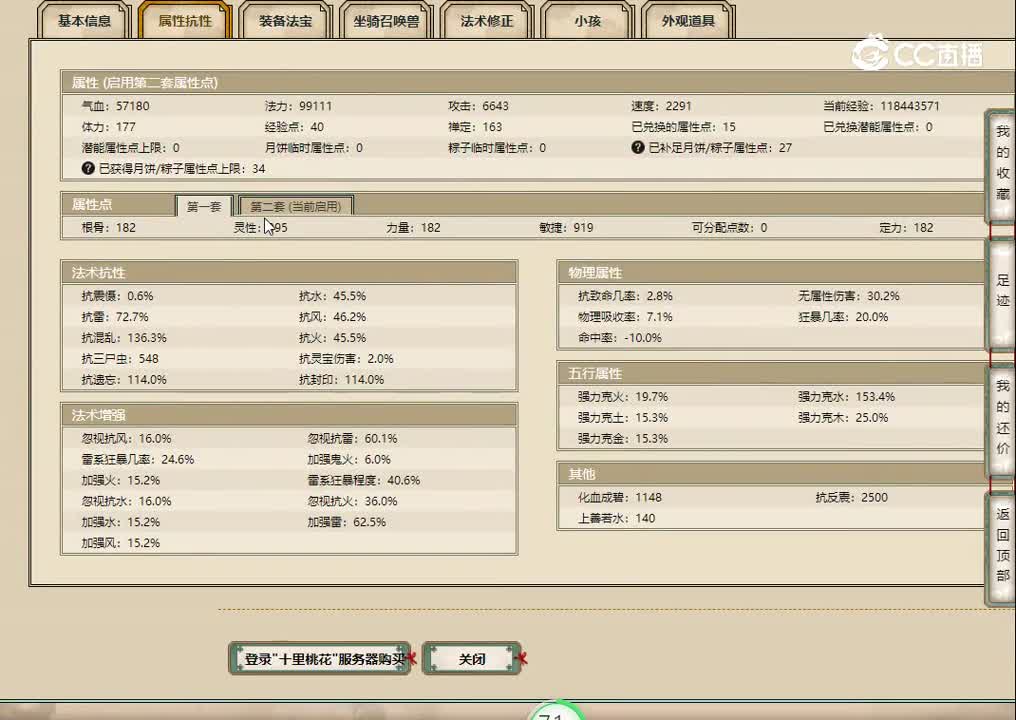Click 加强鬼火: 6.0% entry
This screenshot has width=1016, height=720.
[349, 459]
